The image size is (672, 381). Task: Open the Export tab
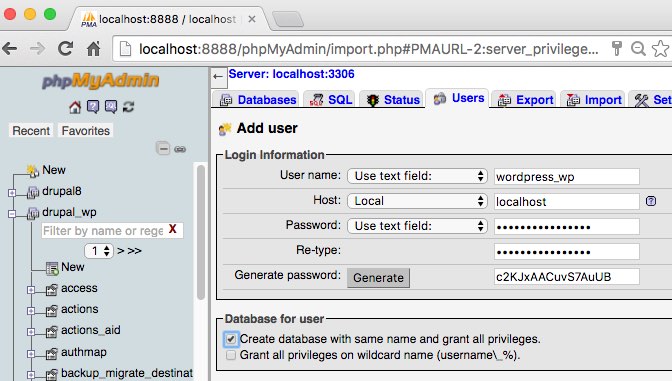[524, 99]
